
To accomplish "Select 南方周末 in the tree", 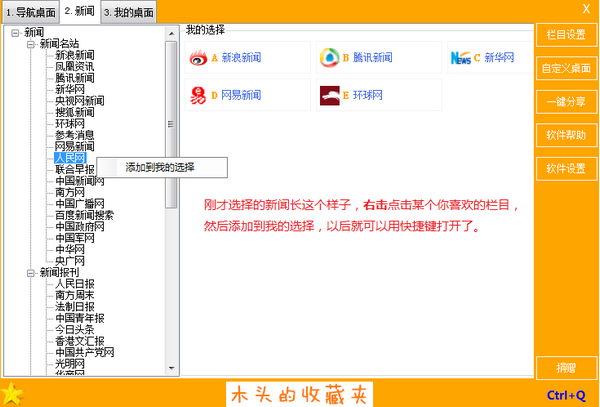I will coord(75,295).
